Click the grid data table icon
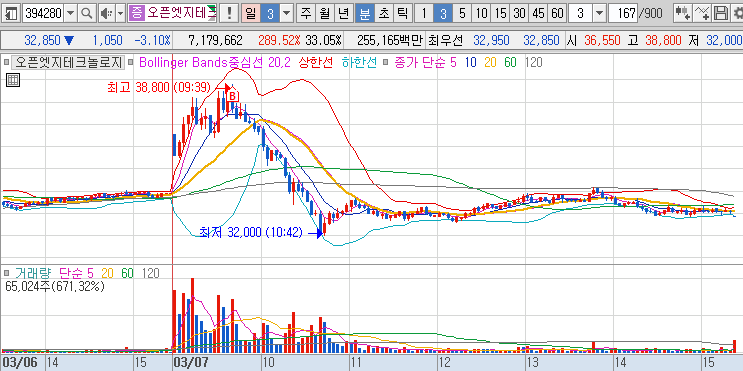Viewport: 743px width, 371px height. tap(13, 81)
